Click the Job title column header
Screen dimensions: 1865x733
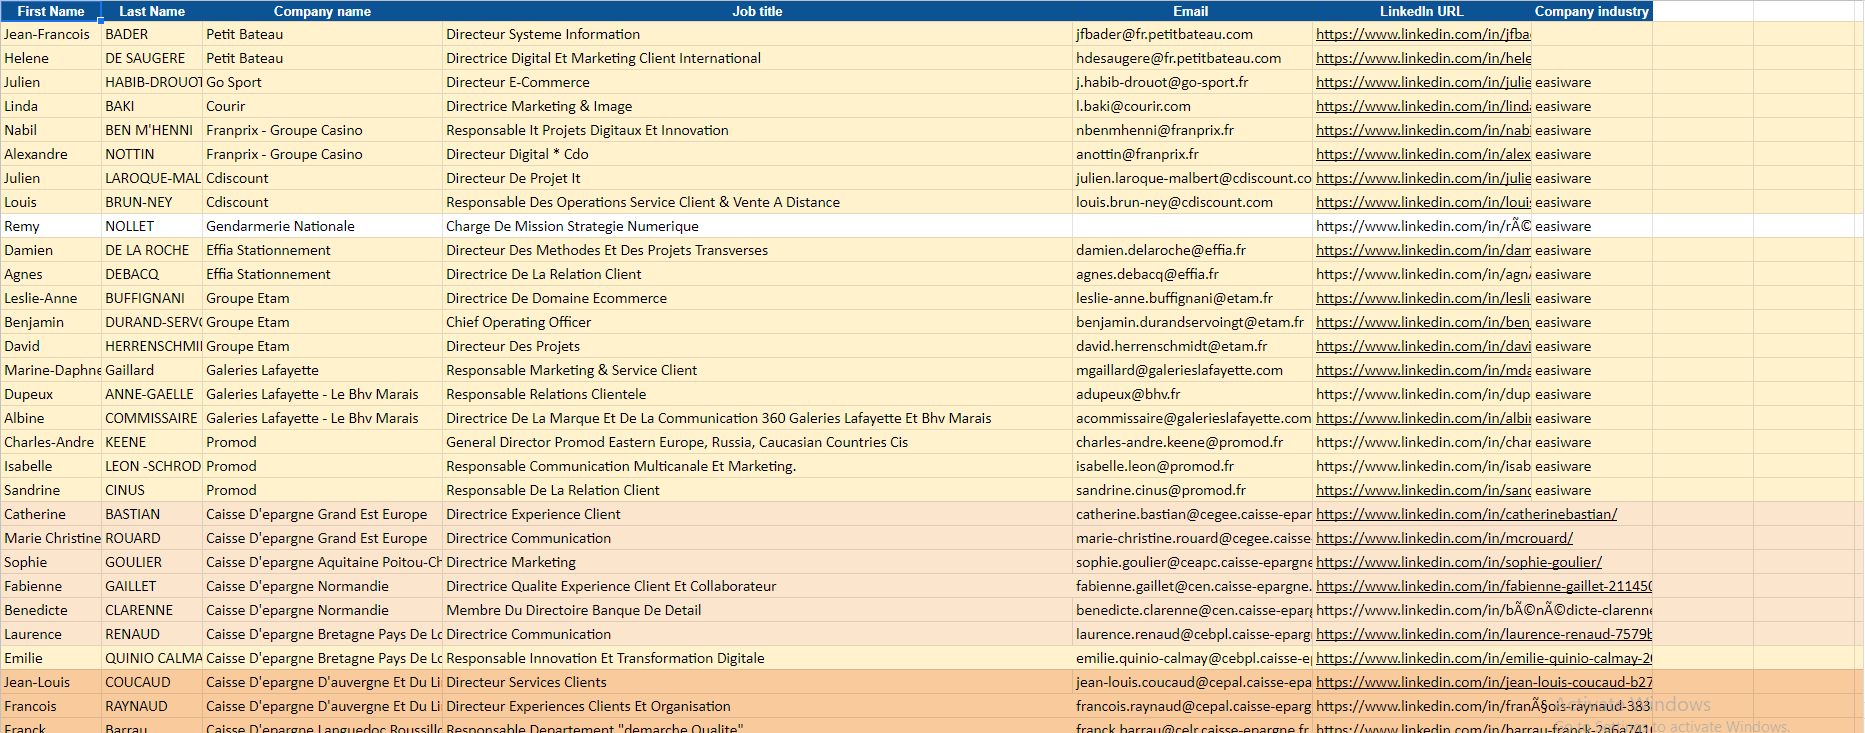(x=757, y=11)
